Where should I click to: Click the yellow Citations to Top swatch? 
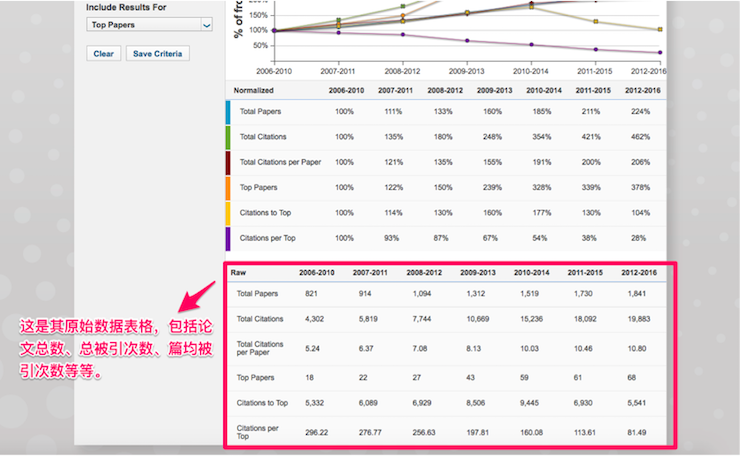229,213
